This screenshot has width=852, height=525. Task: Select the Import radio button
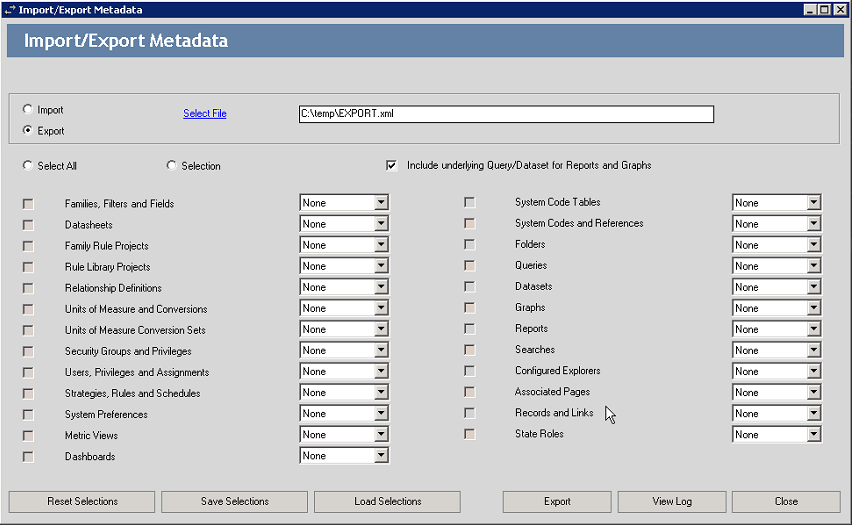click(28, 109)
